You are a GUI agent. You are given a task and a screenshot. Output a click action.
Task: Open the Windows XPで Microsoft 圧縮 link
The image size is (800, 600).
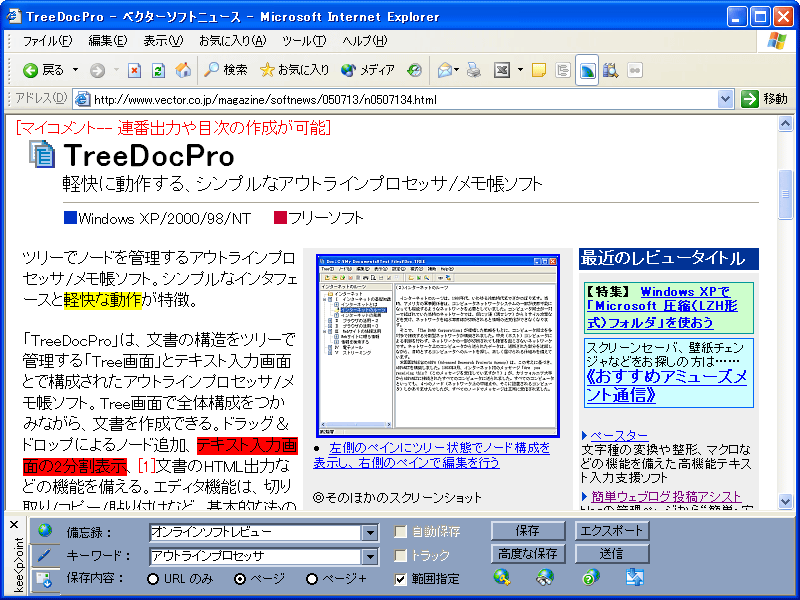point(663,307)
